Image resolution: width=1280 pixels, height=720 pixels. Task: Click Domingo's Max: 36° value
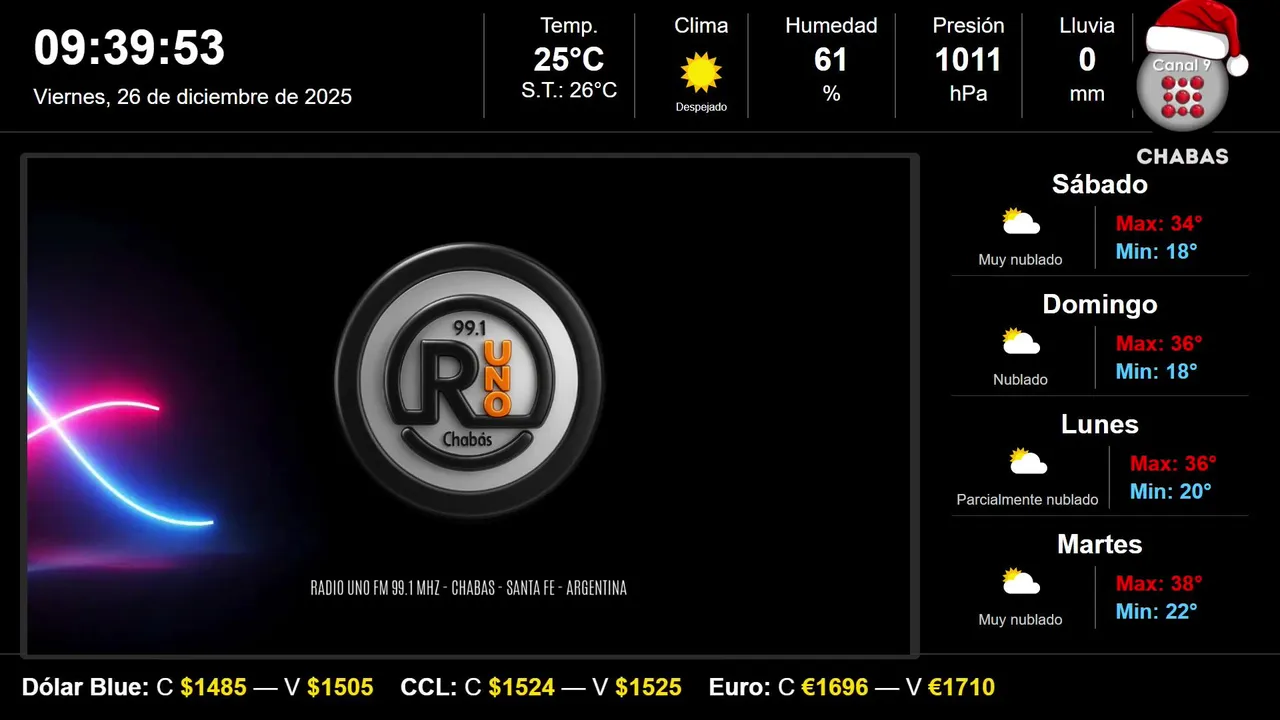point(1159,343)
